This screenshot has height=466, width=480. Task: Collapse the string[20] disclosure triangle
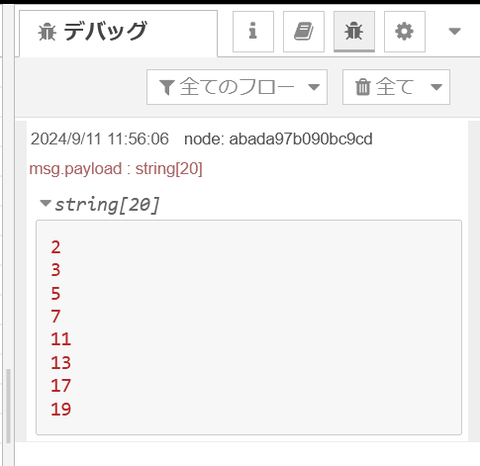(x=45, y=203)
